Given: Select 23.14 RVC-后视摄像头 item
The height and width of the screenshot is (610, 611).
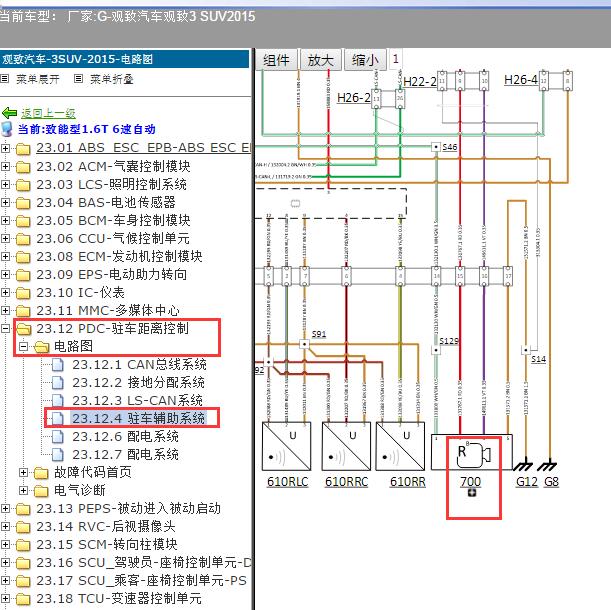Looking at the screenshot, I should point(106,526).
